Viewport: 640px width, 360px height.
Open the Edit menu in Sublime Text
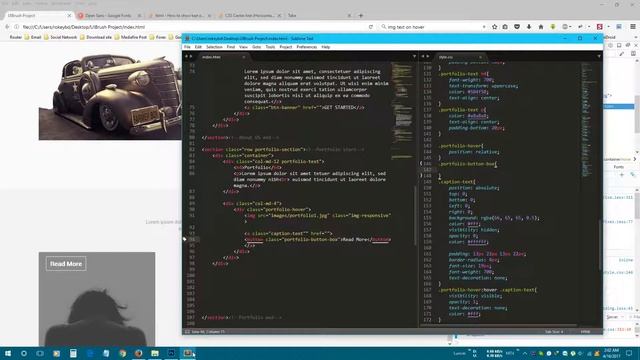coord(198,47)
